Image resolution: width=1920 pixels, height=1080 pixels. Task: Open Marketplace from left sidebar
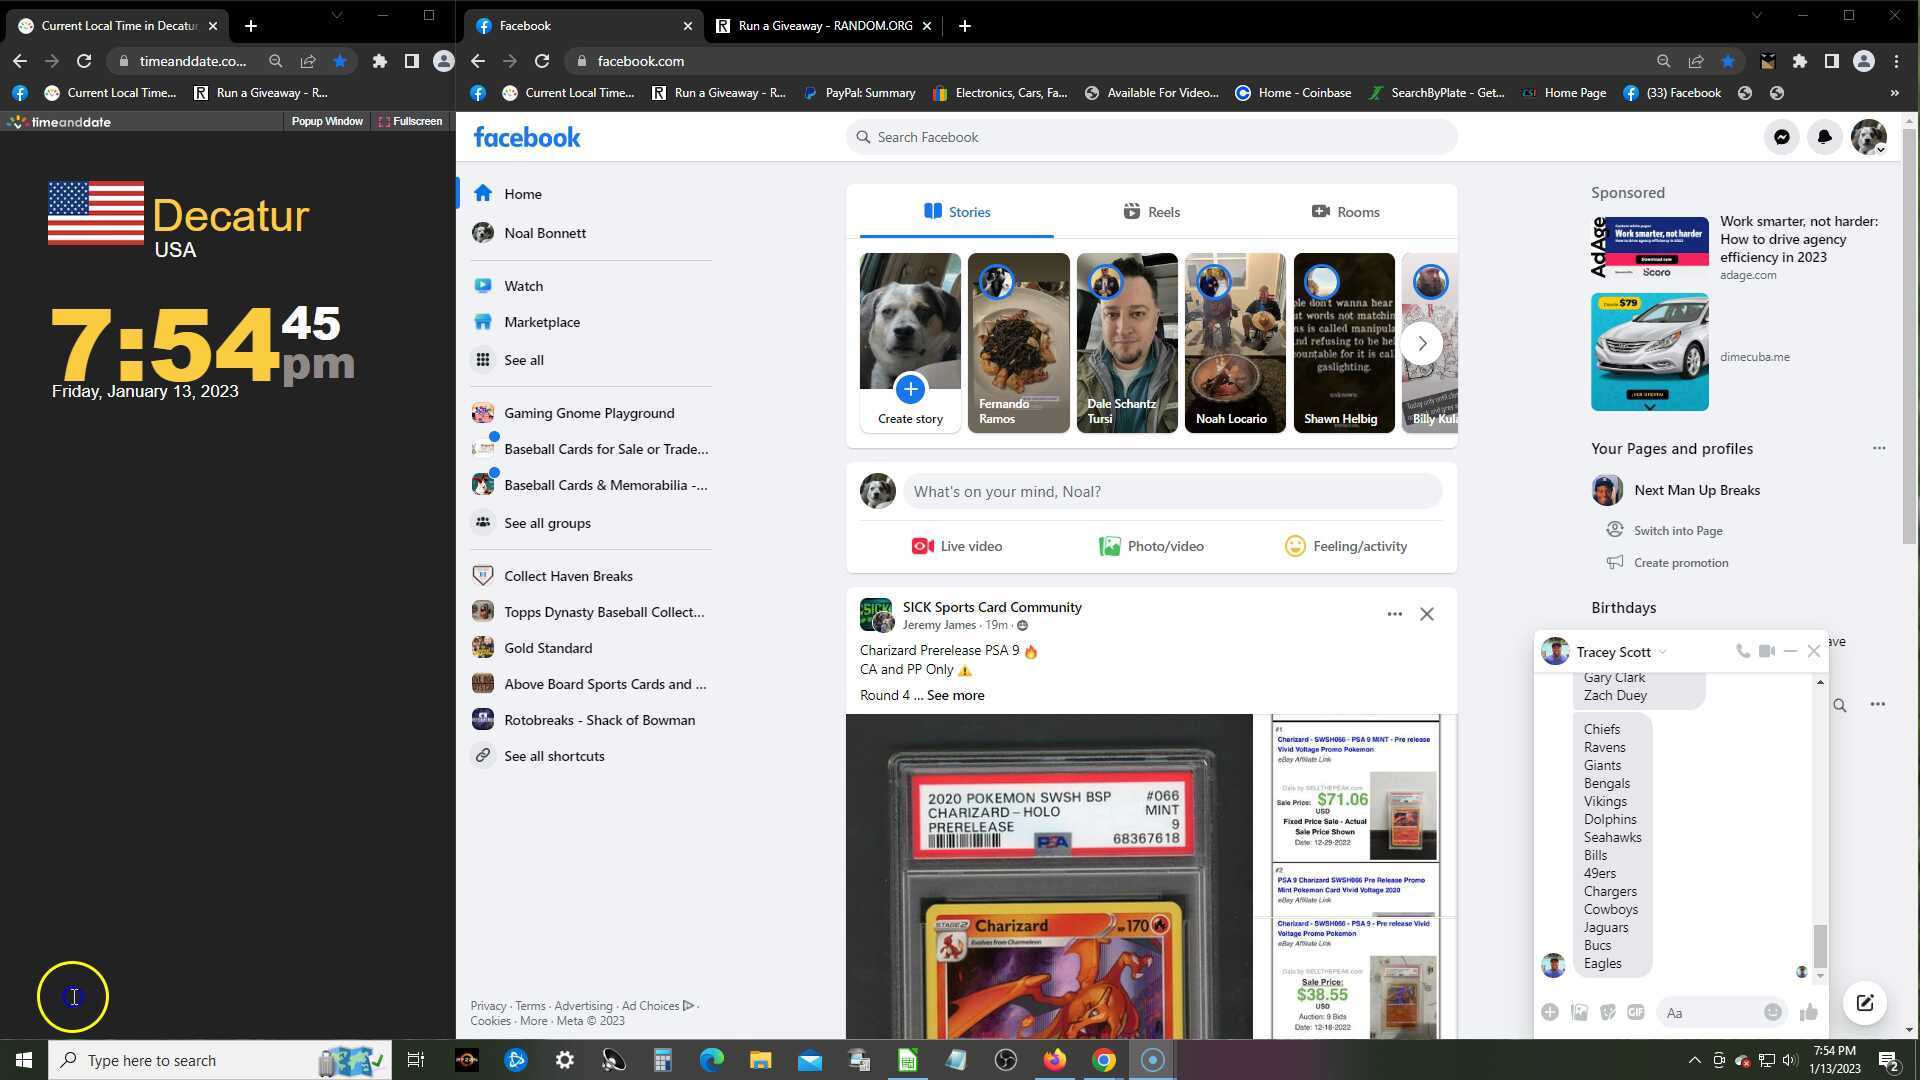click(x=541, y=322)
